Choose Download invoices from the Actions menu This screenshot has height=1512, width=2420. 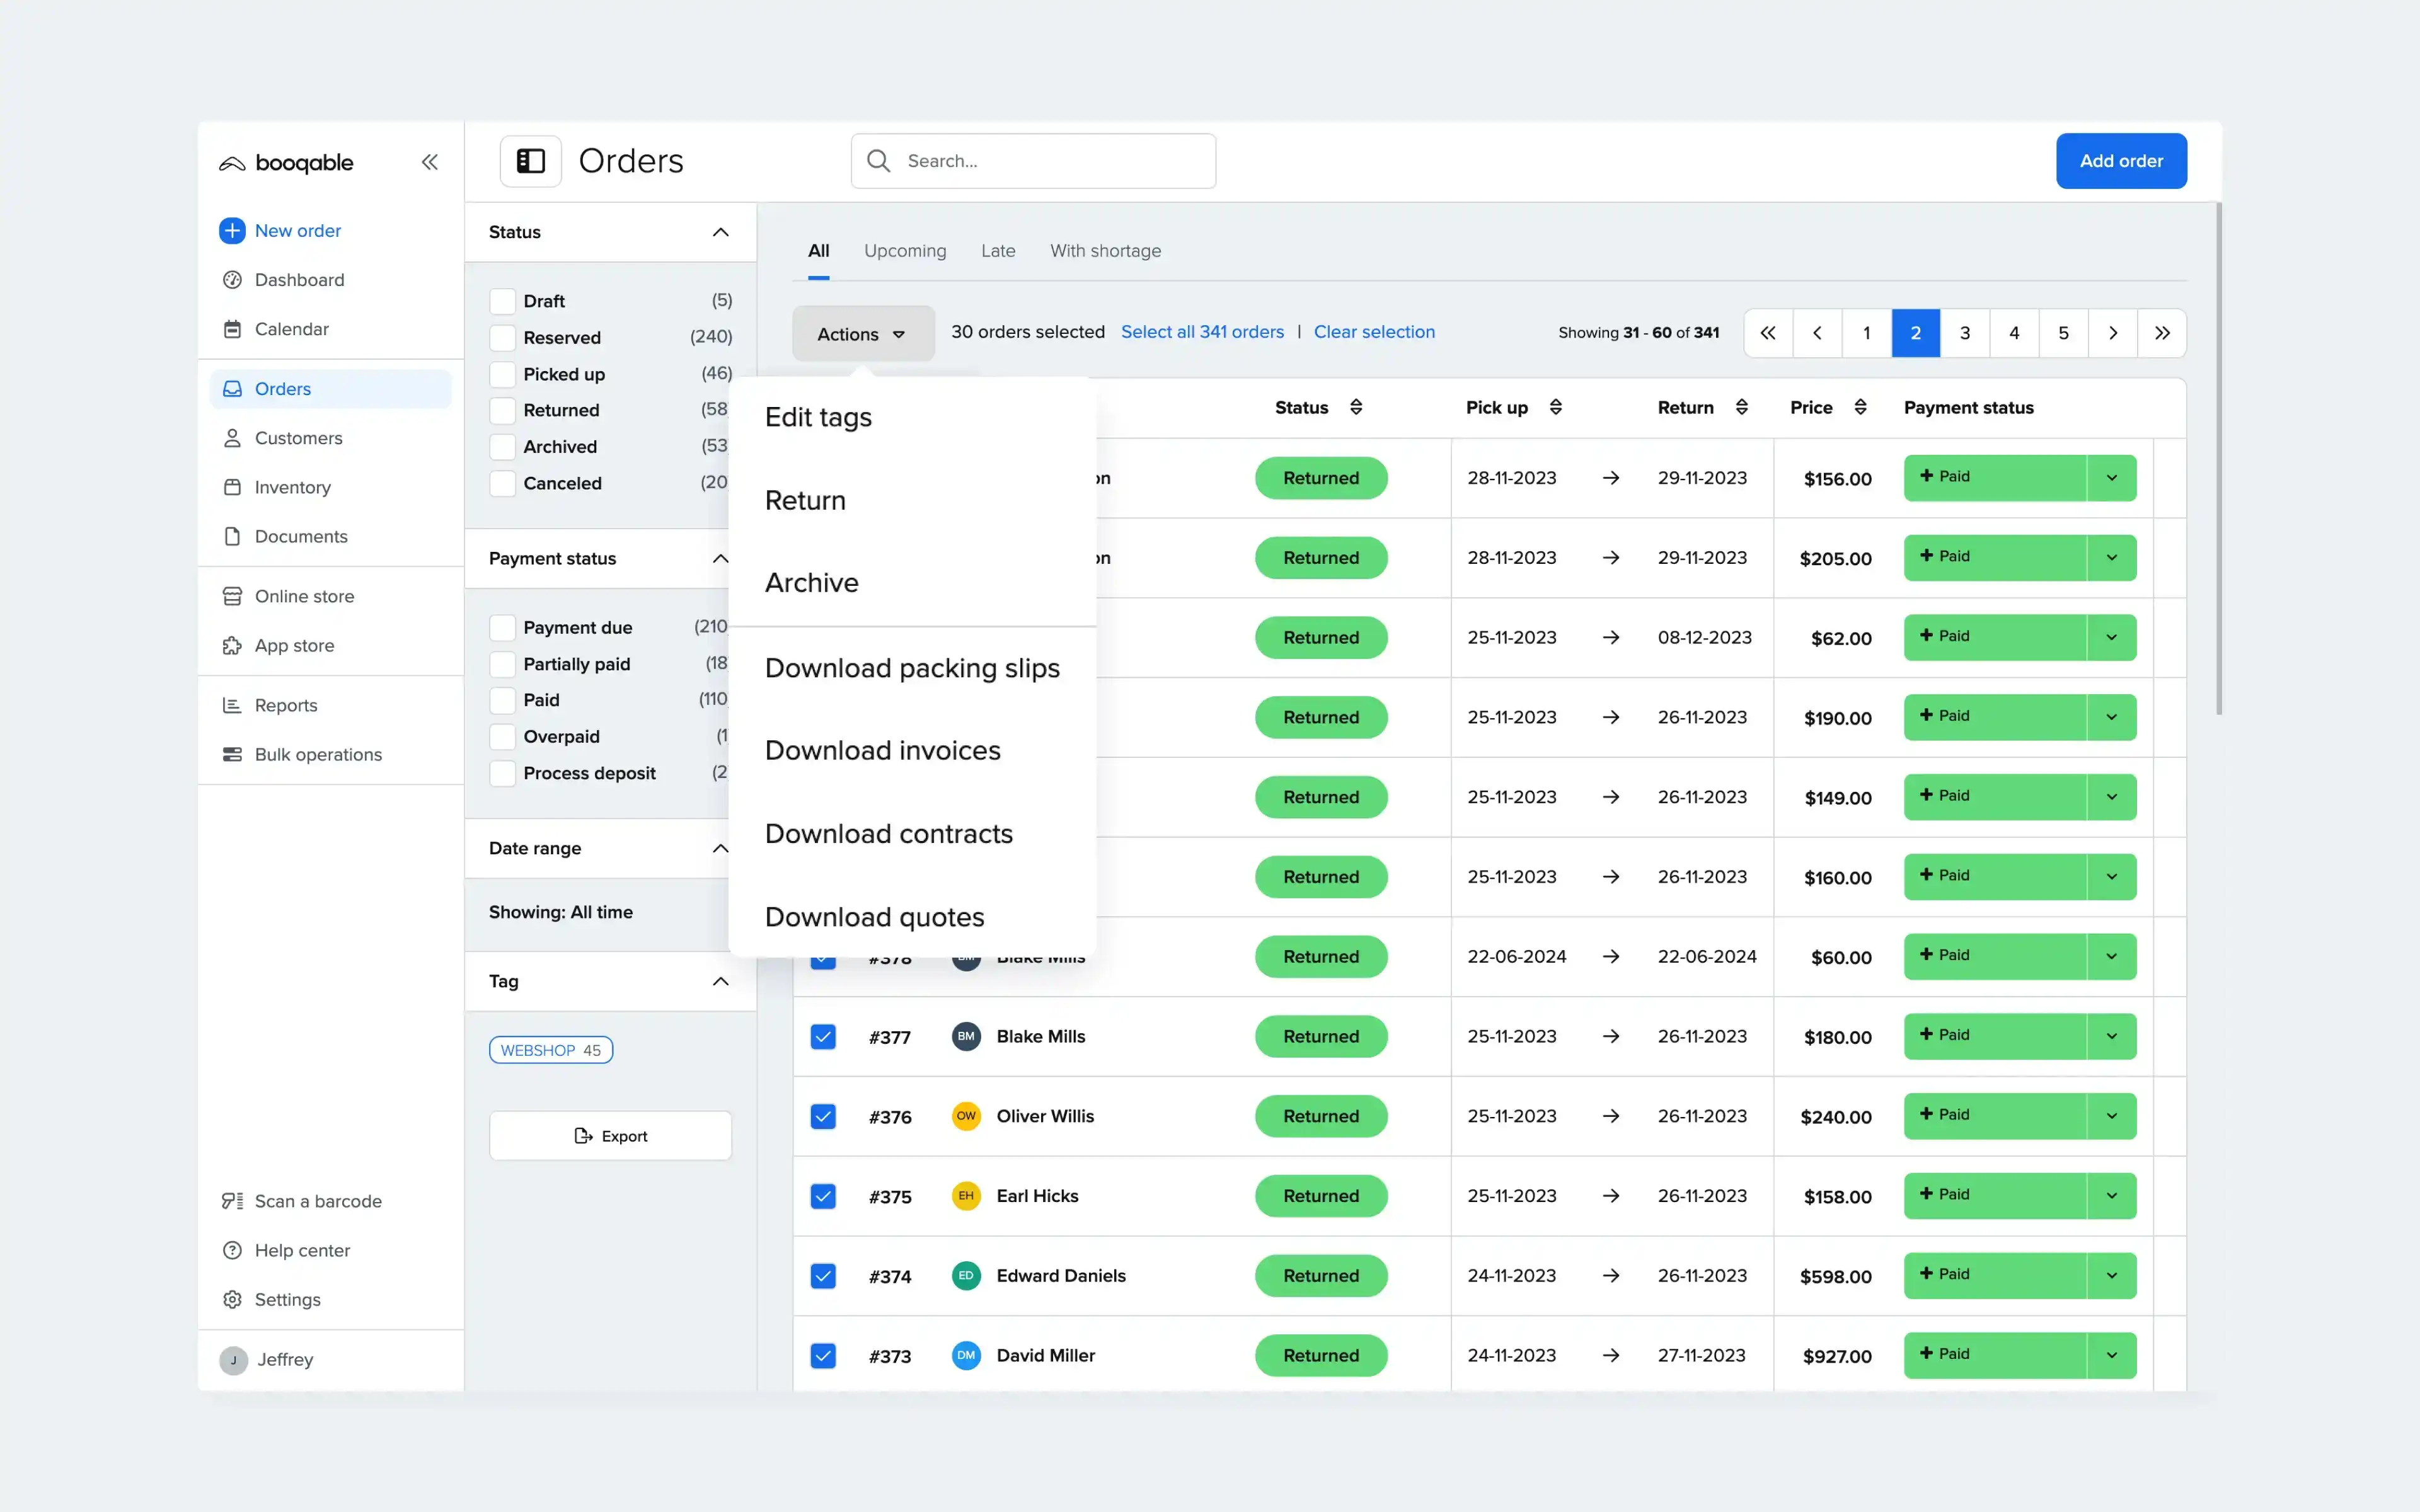[882, 750]
